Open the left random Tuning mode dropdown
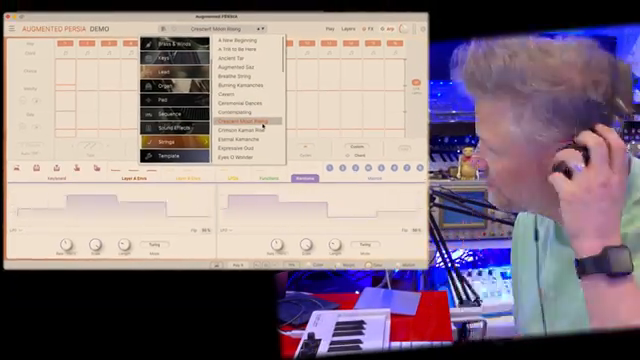This screenshot has width=640, height=360. click(154, 244)
